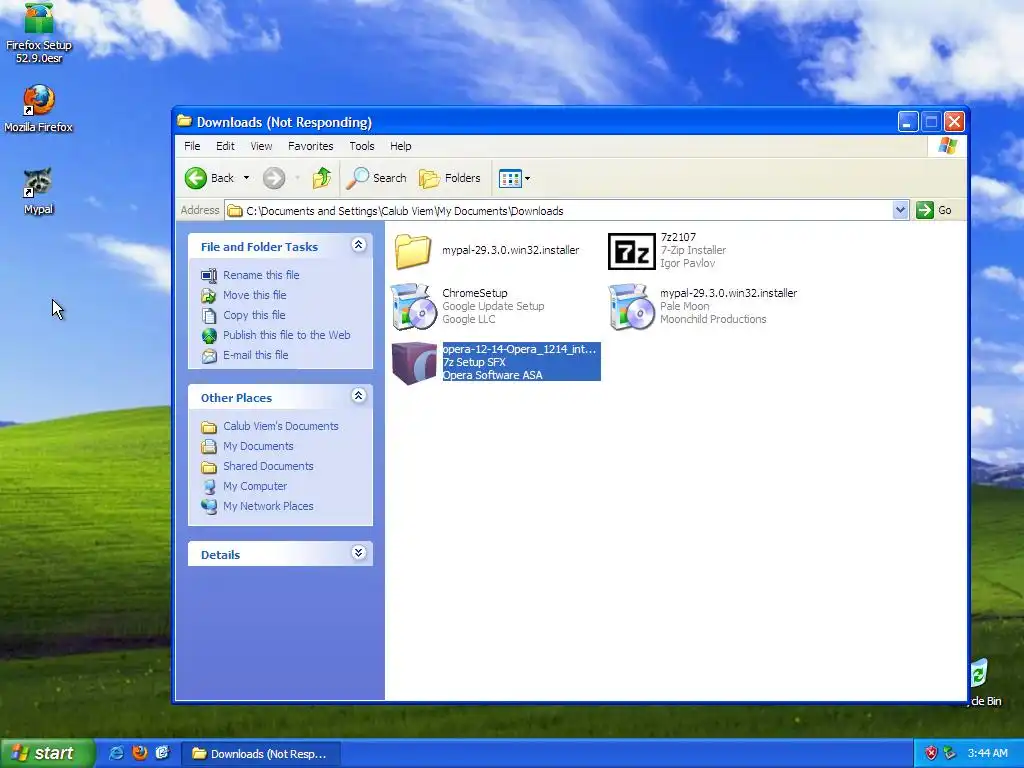The height and width of the screenshot is (768, 1024).
Task: Open the Views dropdown arrow
Action: (528, 178)
